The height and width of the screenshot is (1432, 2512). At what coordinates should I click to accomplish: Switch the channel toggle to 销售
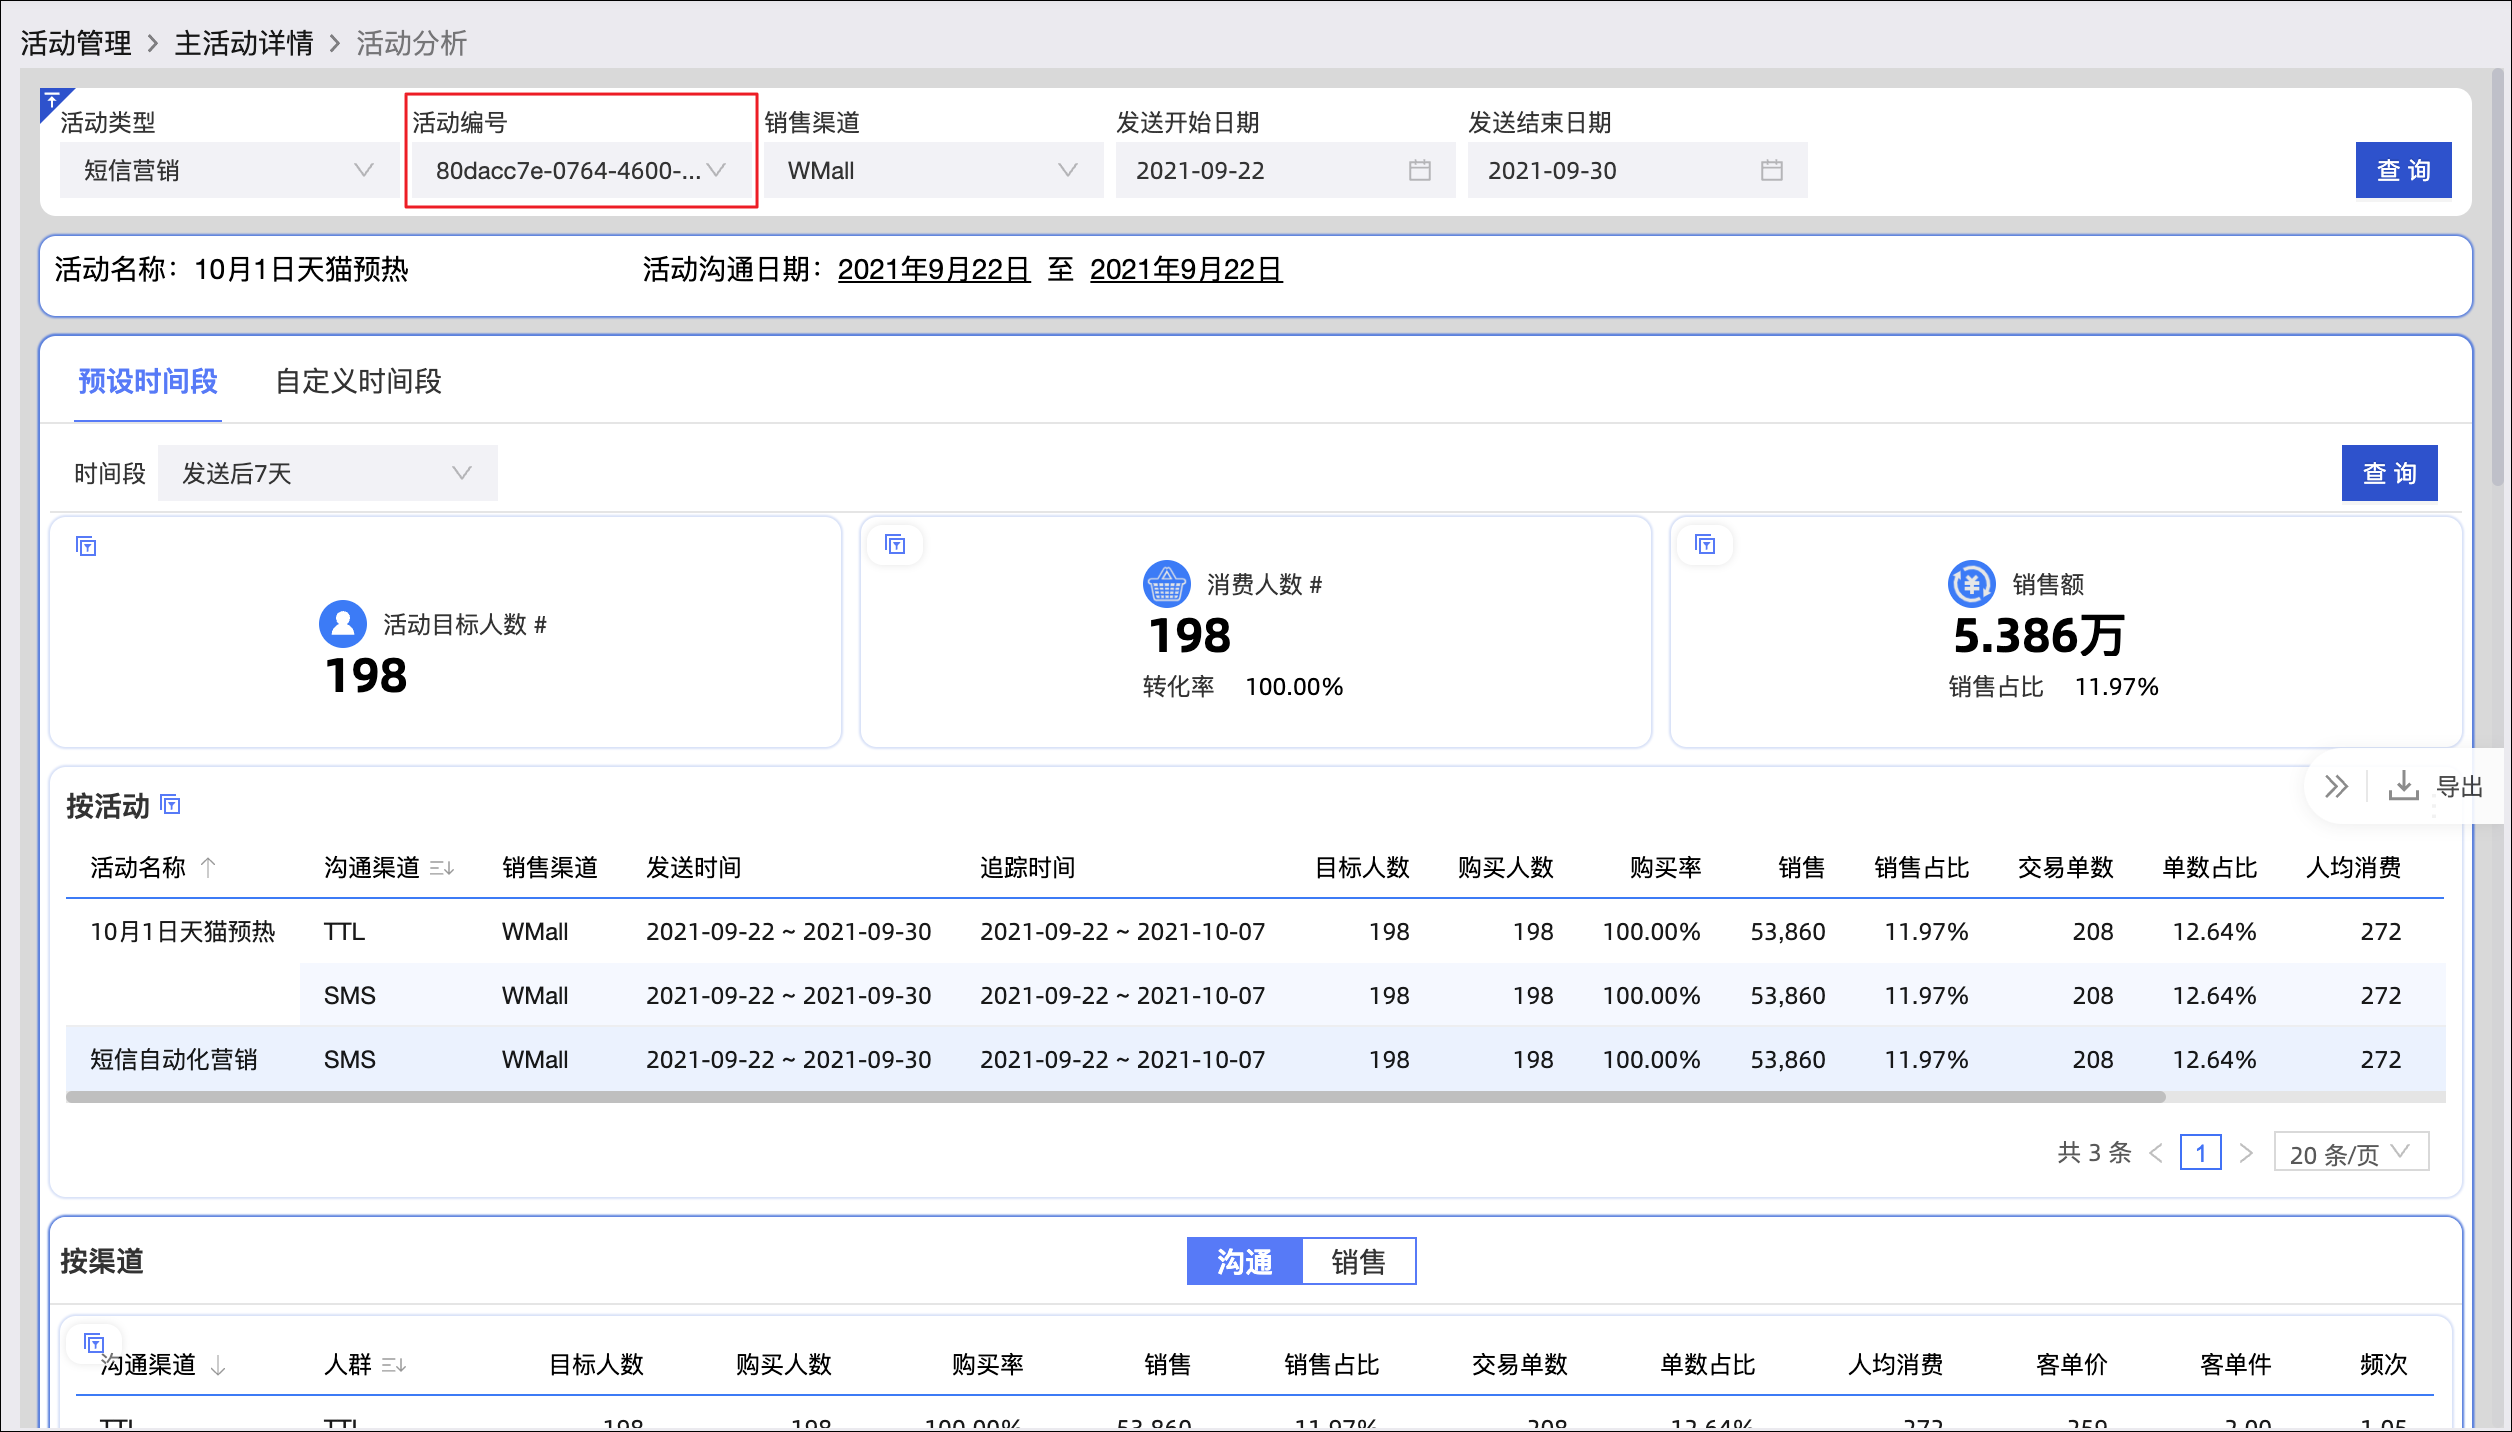tap(1358, 1262)
